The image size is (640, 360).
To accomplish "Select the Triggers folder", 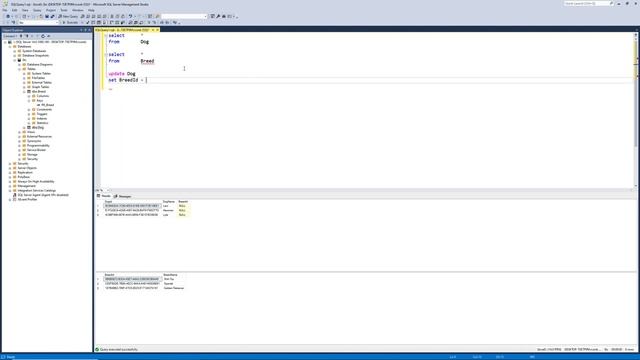I will click(42, 114).
